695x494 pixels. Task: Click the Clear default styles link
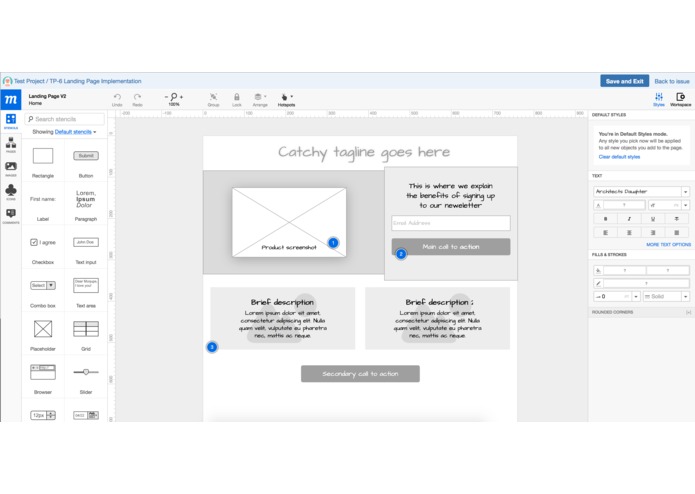(x=619, y=157)
